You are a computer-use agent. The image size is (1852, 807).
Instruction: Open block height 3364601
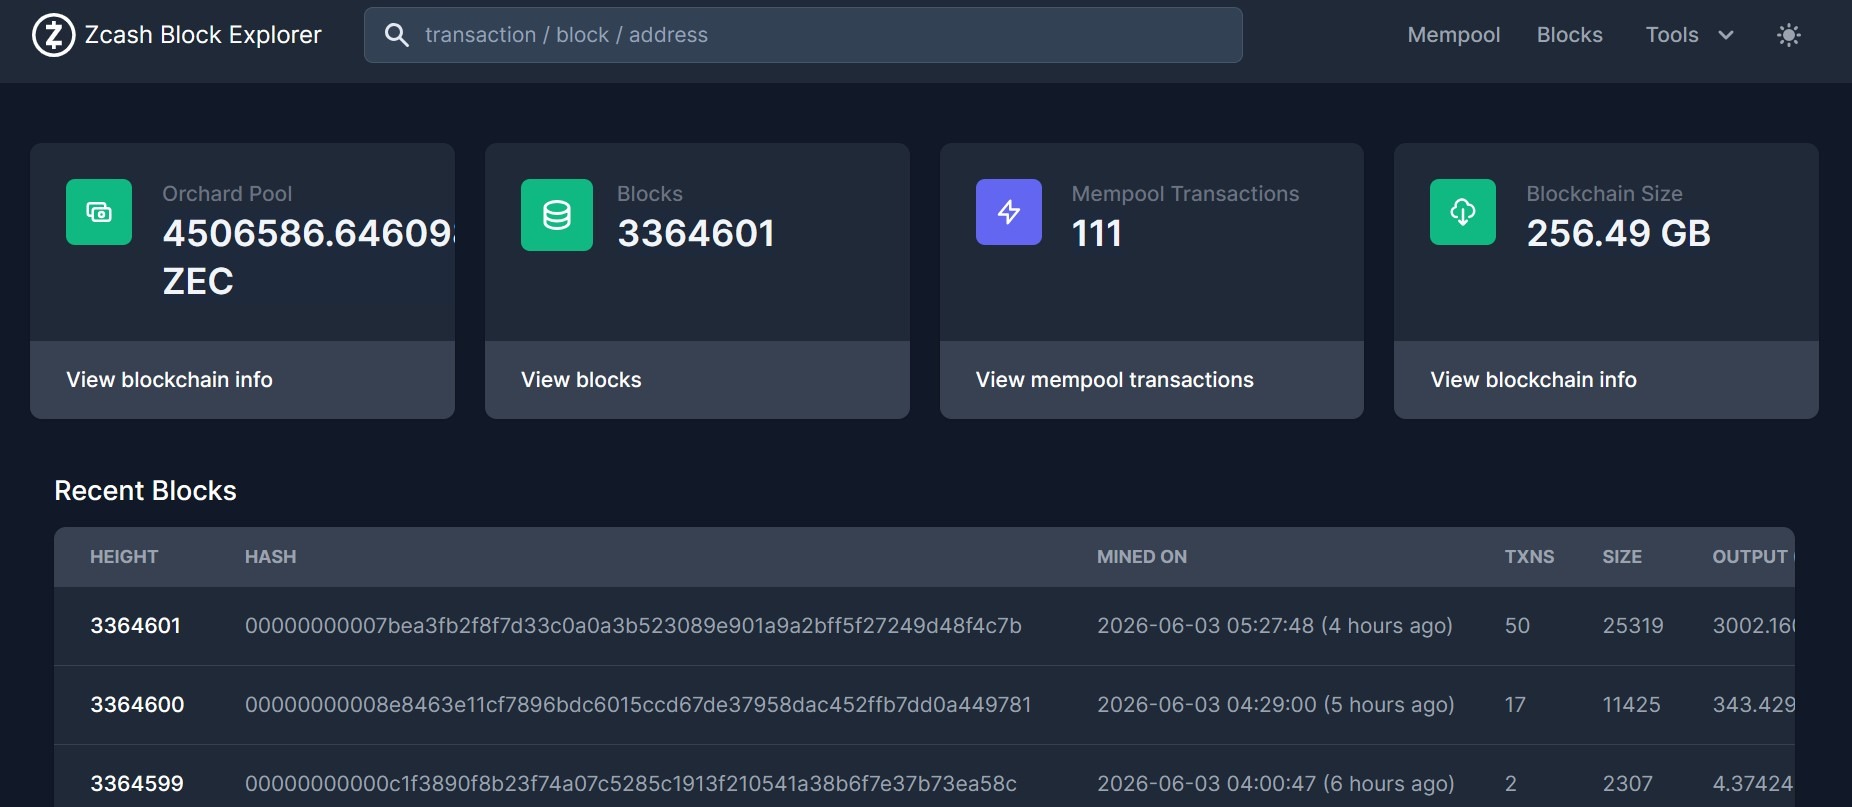click(135, 626)
